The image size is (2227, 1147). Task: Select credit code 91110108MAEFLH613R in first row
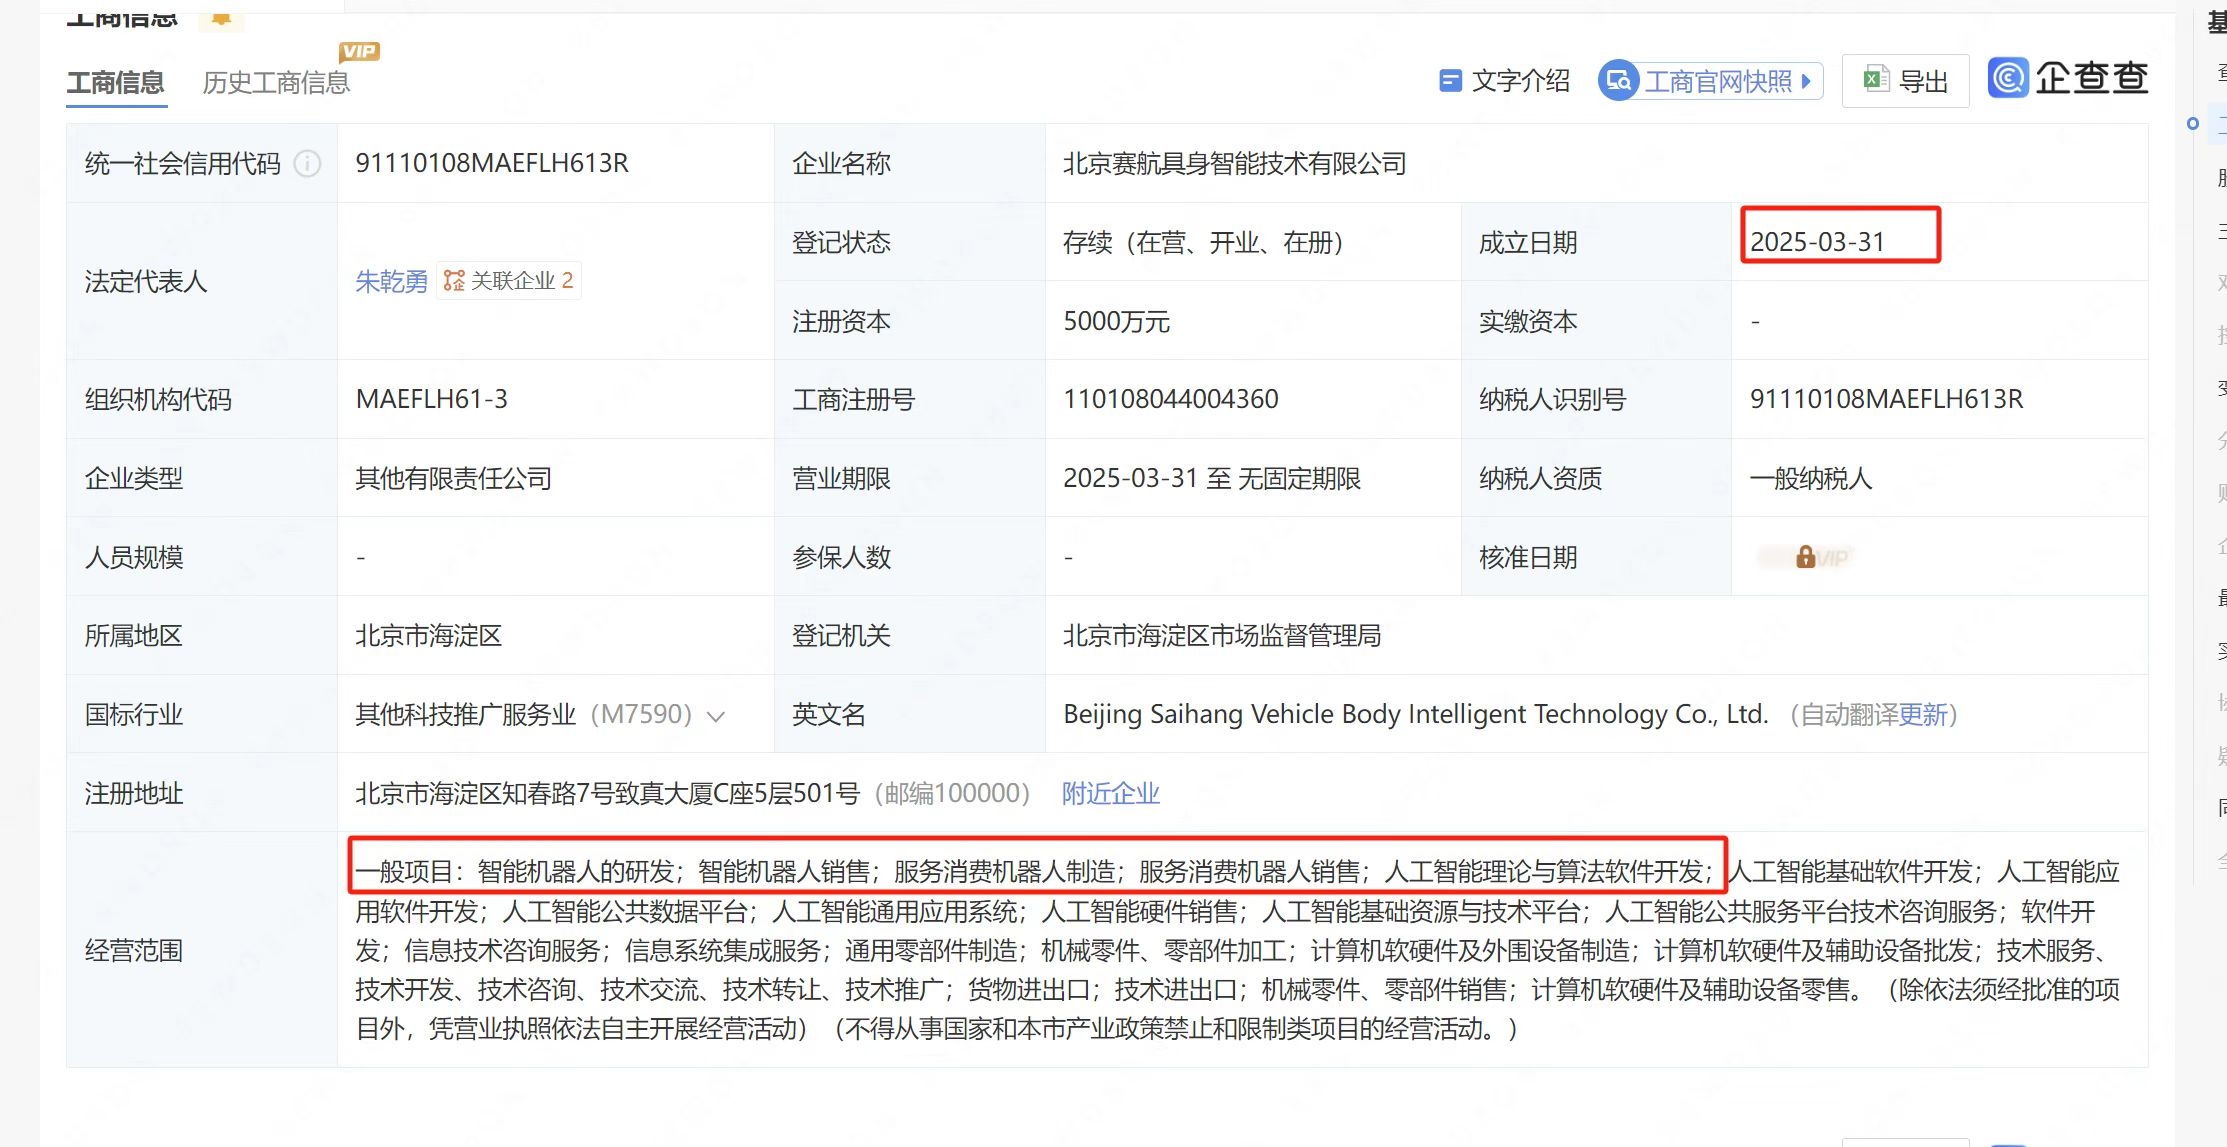pyautogui.click(x=492, y=163)
